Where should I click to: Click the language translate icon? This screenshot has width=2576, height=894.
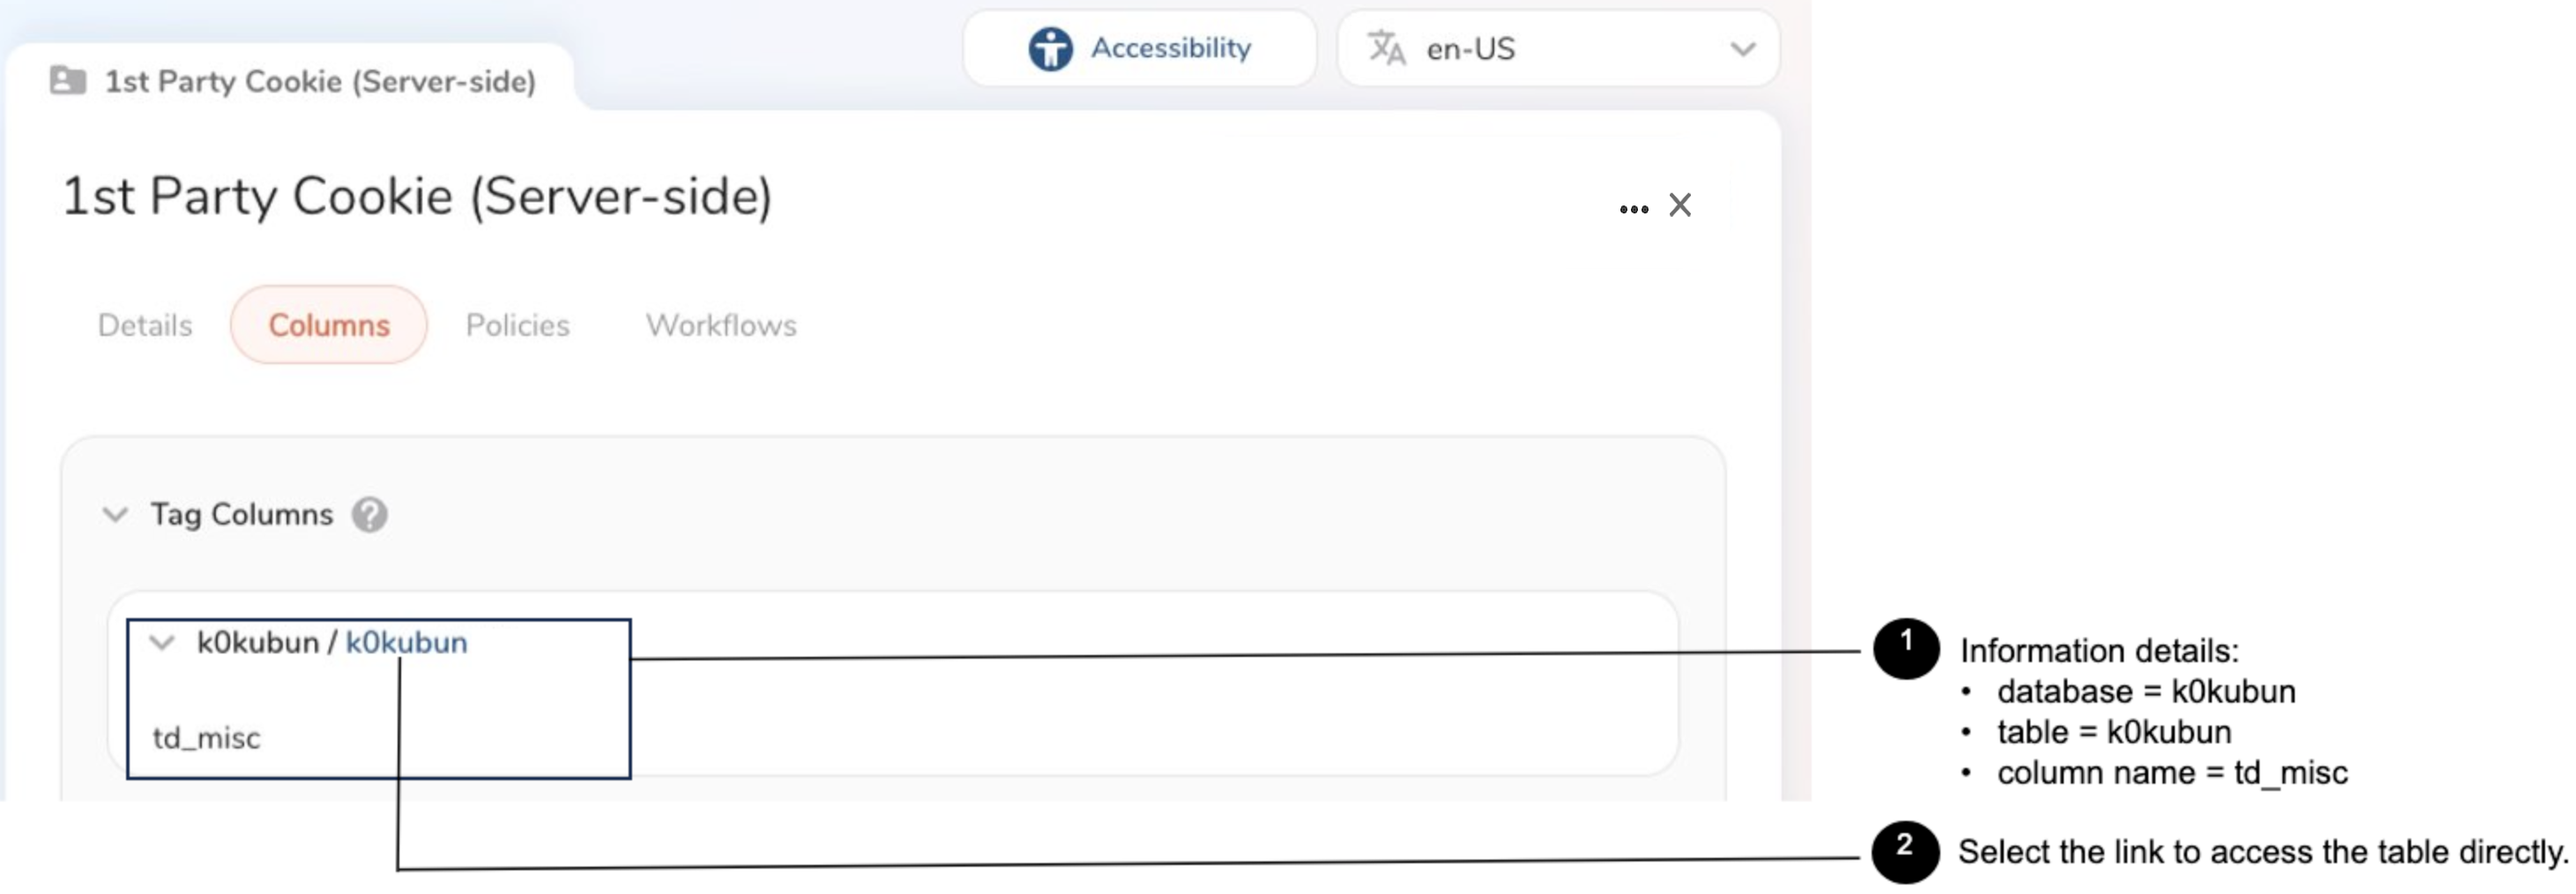(x=1386, y=48)
